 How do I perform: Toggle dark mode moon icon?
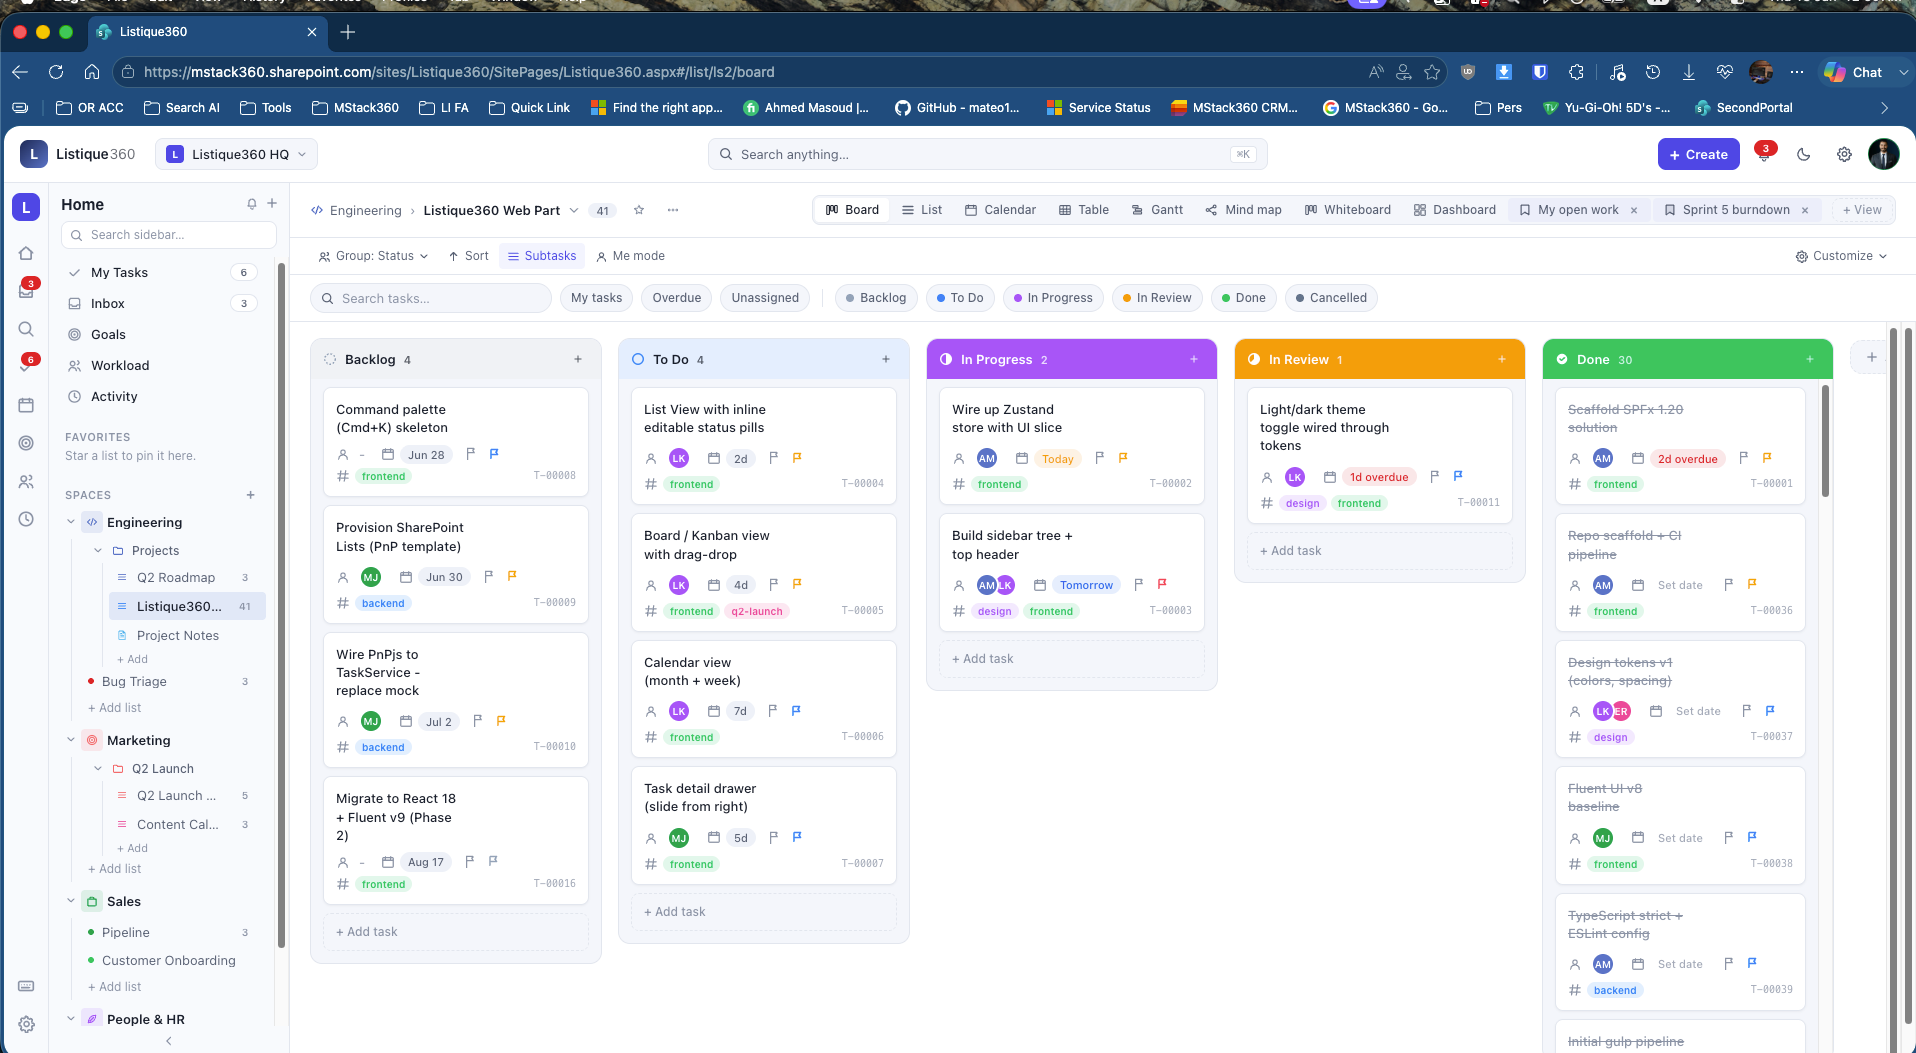tap(1804, 154)
